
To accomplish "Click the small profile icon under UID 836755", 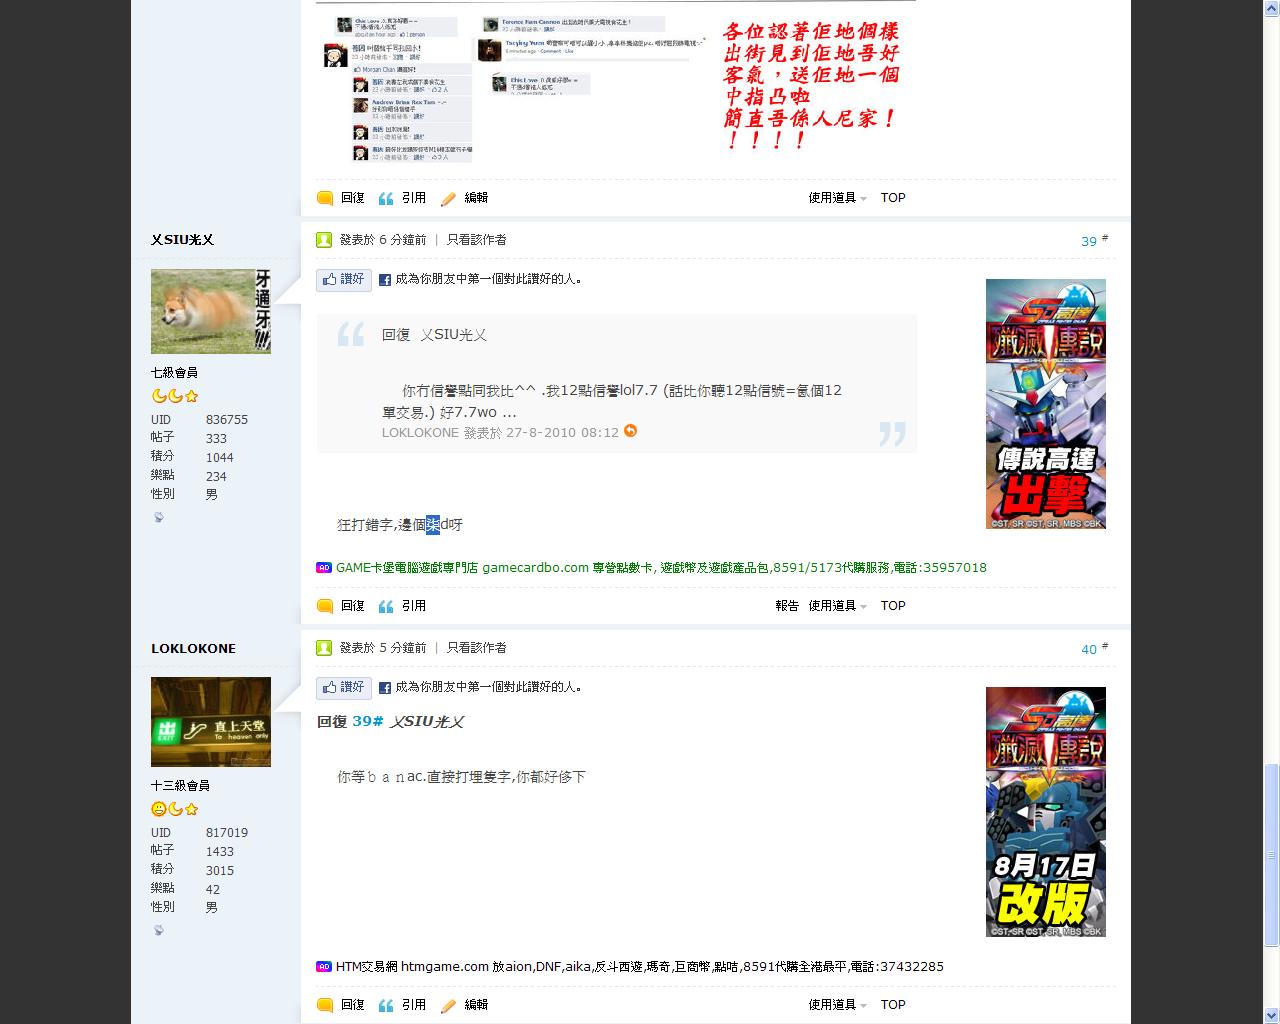I will click(x=158, y=517).
